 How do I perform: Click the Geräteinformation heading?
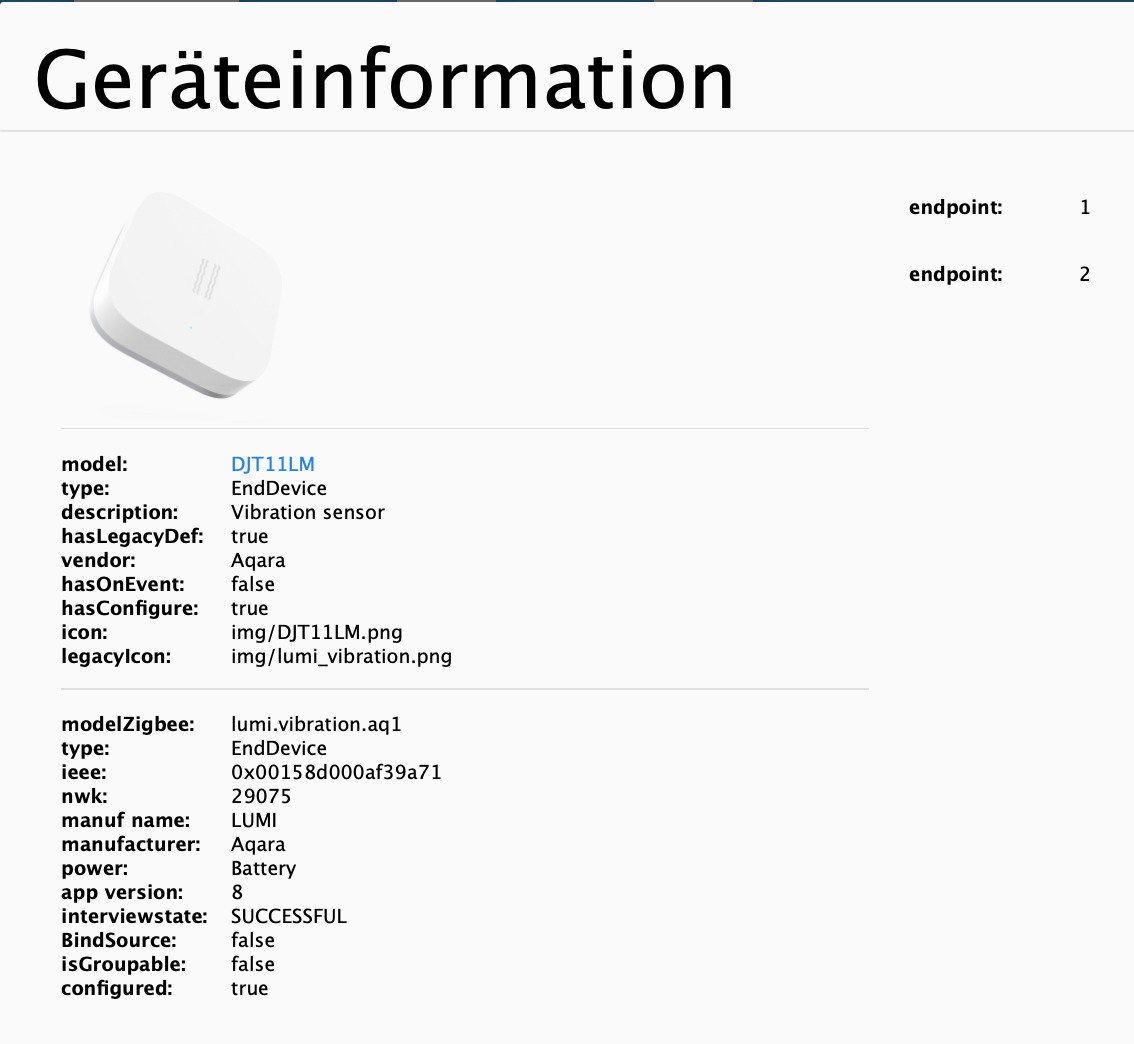coord(384,80)
